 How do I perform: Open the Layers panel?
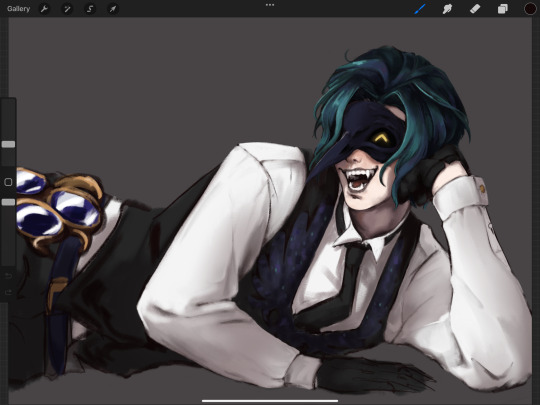click(x=502, y=9)
